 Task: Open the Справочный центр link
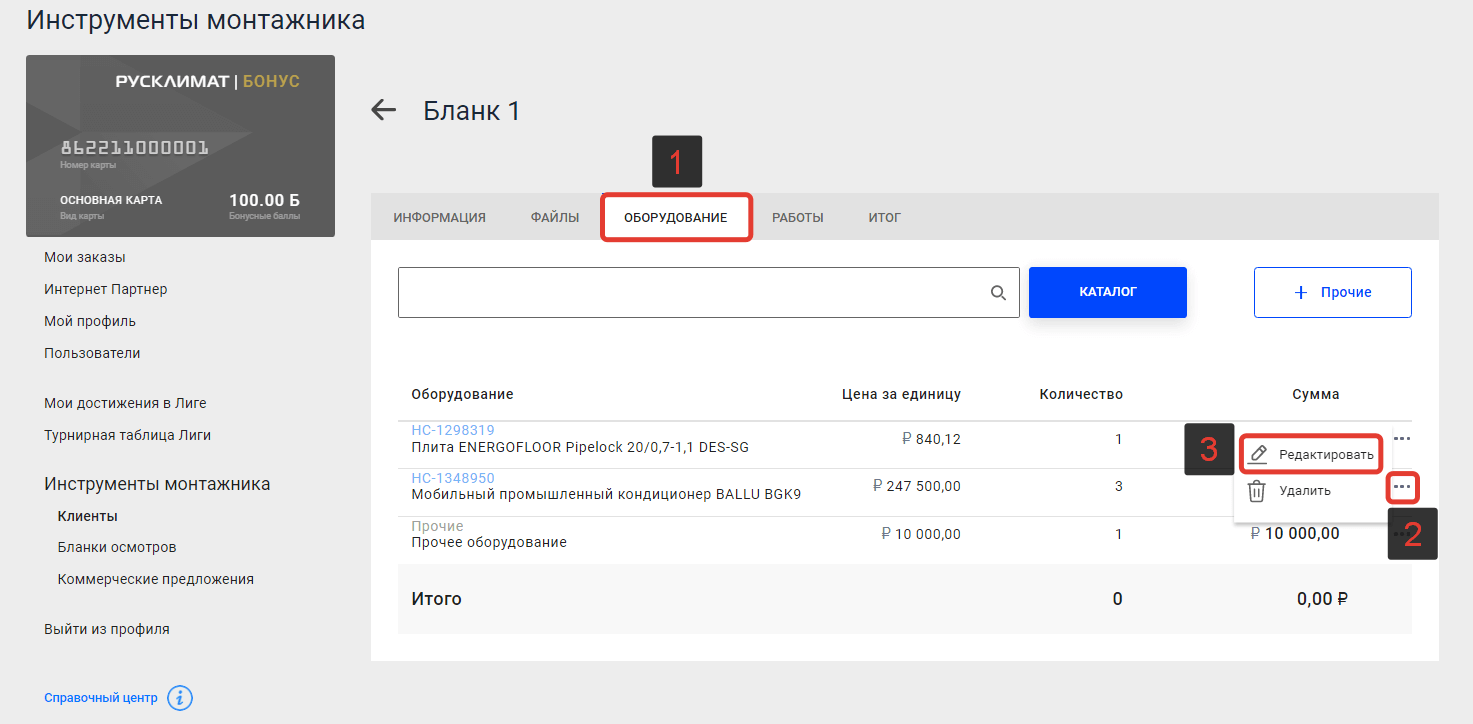[x=101, y=698]
